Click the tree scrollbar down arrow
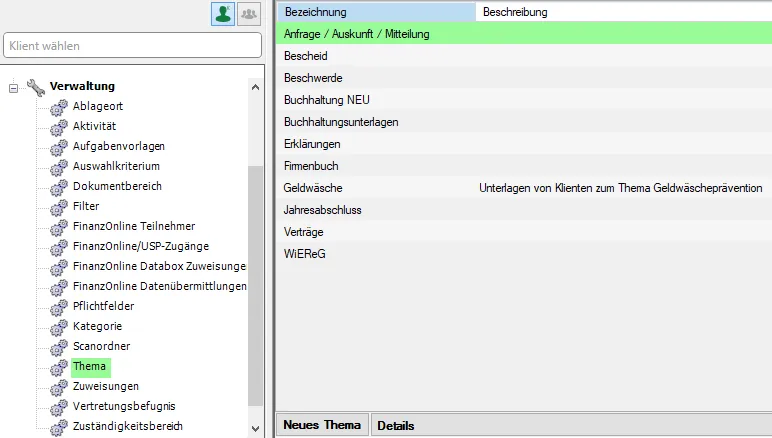Viewport: 772px width, 438px height. [255, 429]
